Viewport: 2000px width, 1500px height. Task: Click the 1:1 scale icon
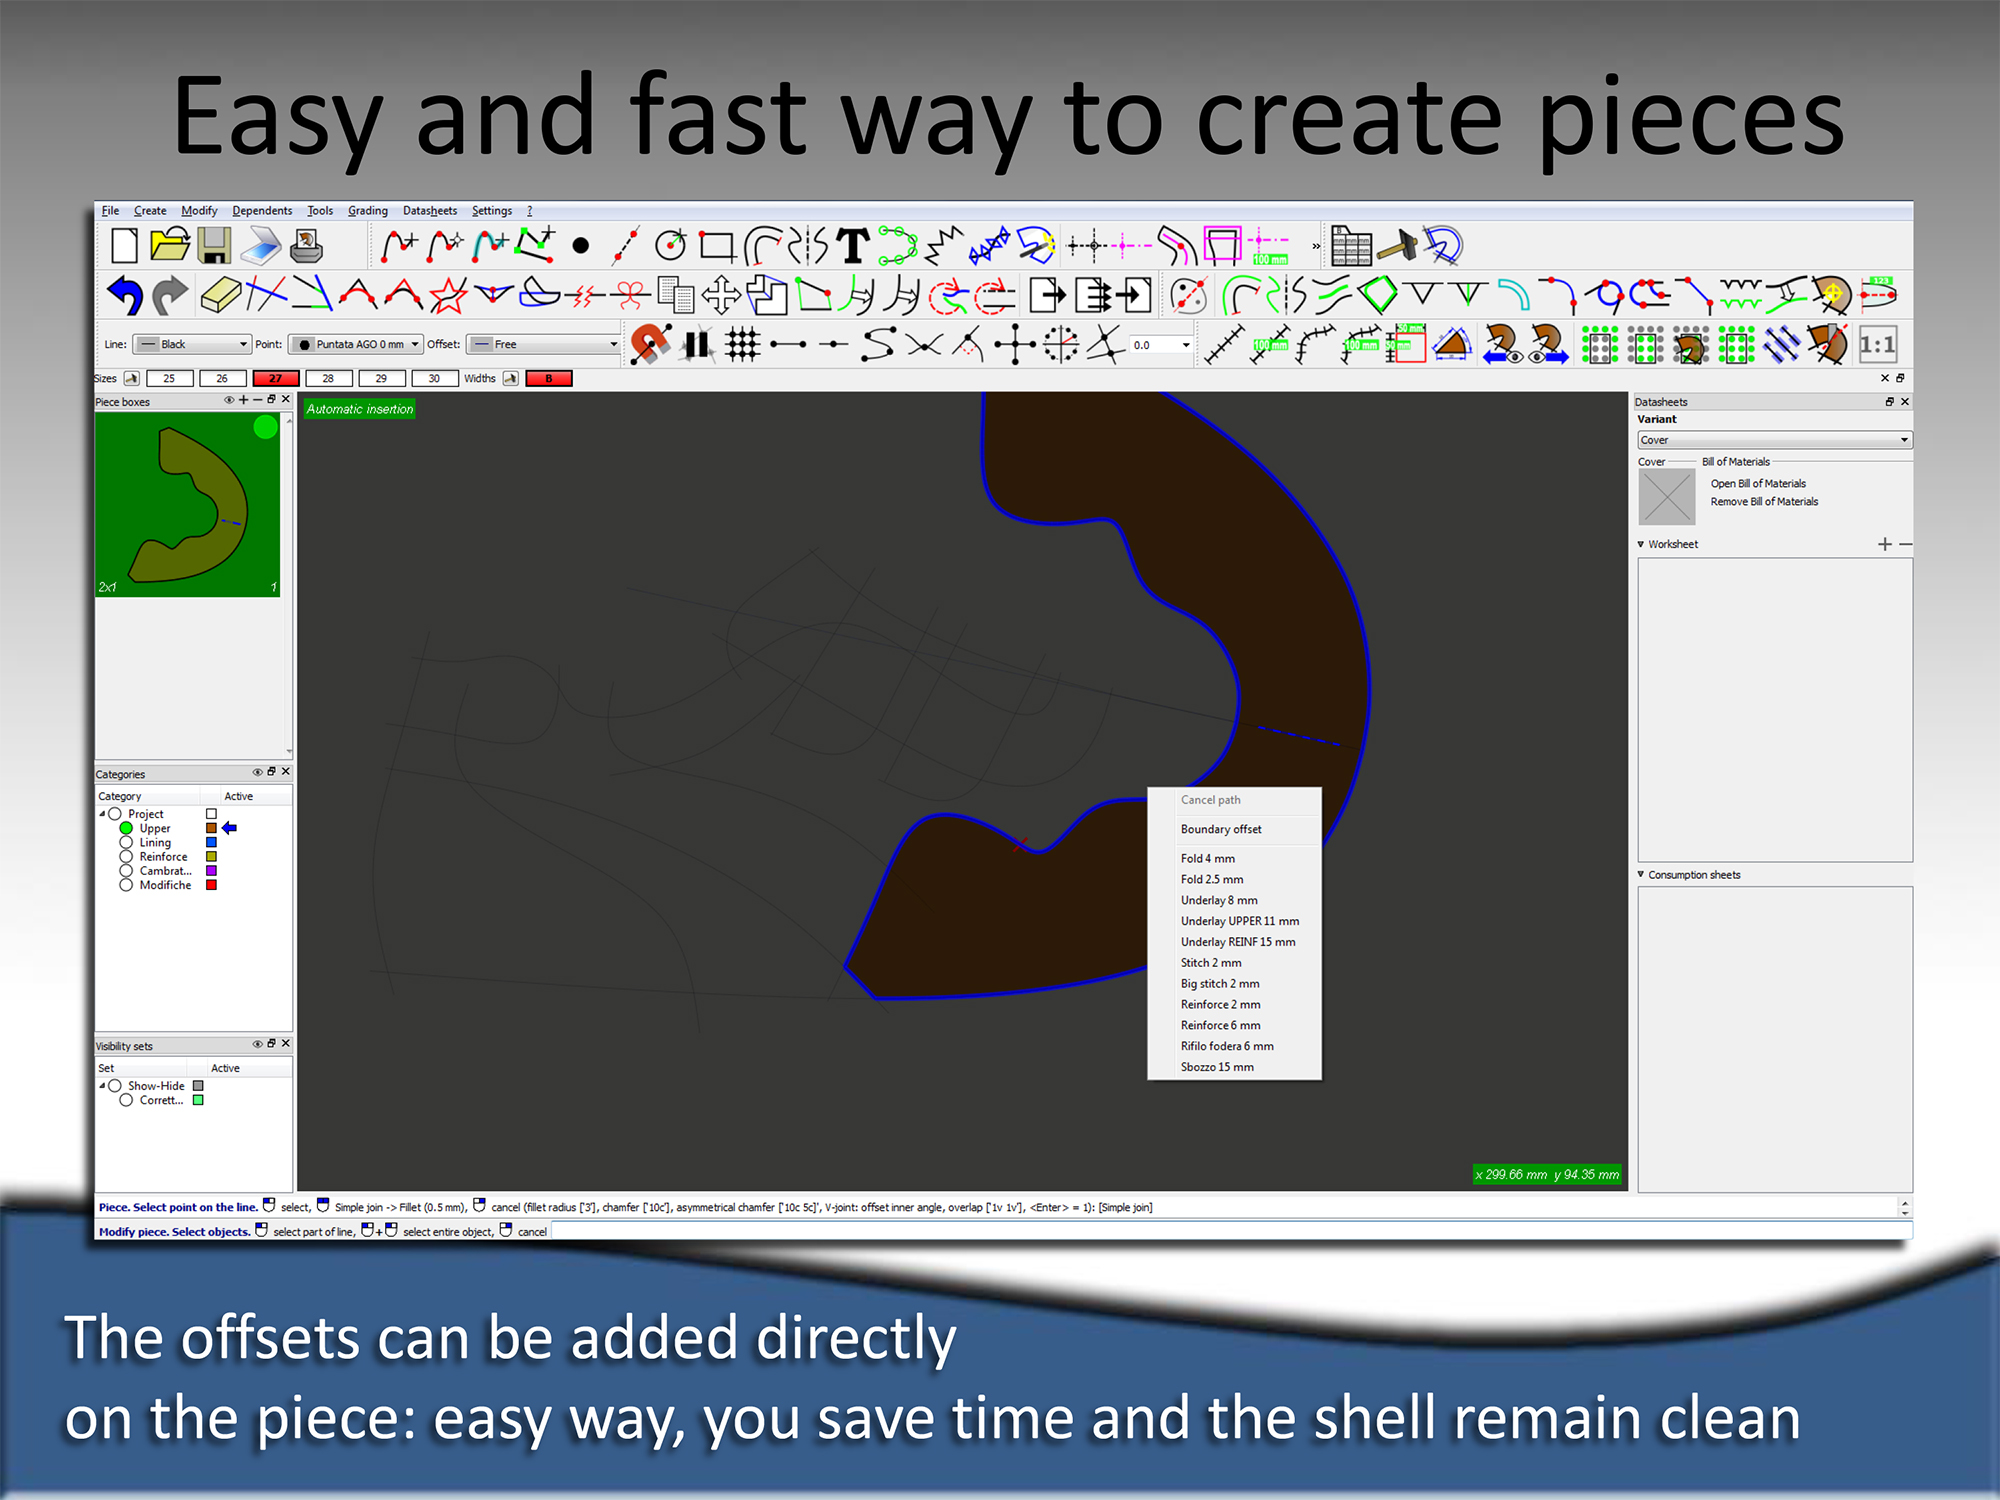click(x=1877, y=345)
